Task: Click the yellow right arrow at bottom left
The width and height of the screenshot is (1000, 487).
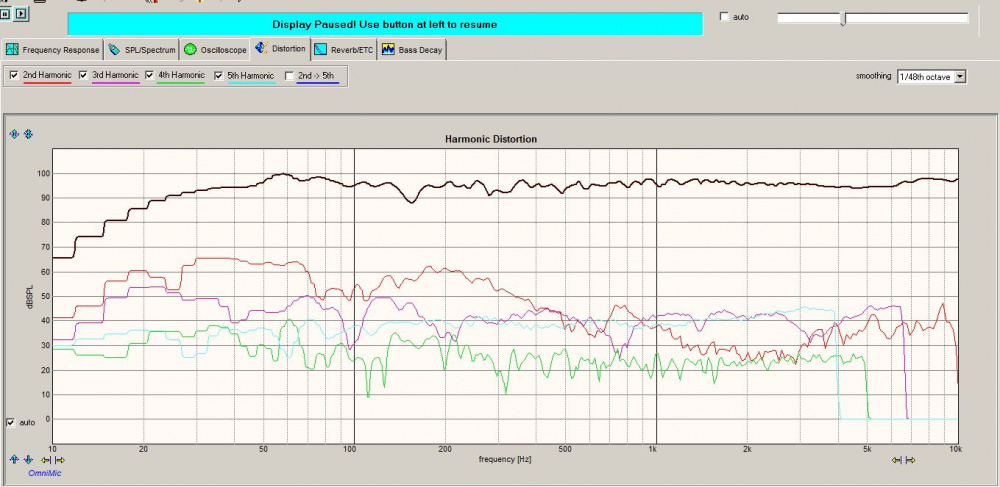Action: [60, 459]
